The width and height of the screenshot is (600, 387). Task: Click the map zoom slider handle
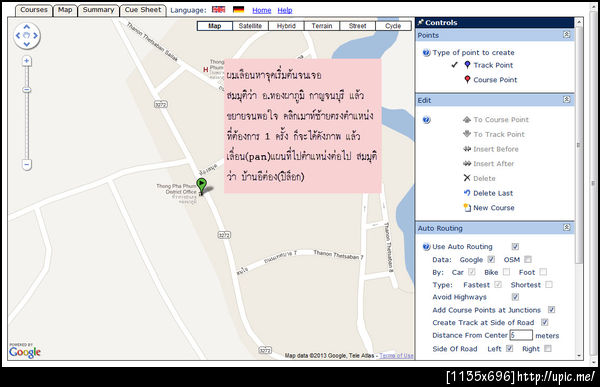click(26, 90)
